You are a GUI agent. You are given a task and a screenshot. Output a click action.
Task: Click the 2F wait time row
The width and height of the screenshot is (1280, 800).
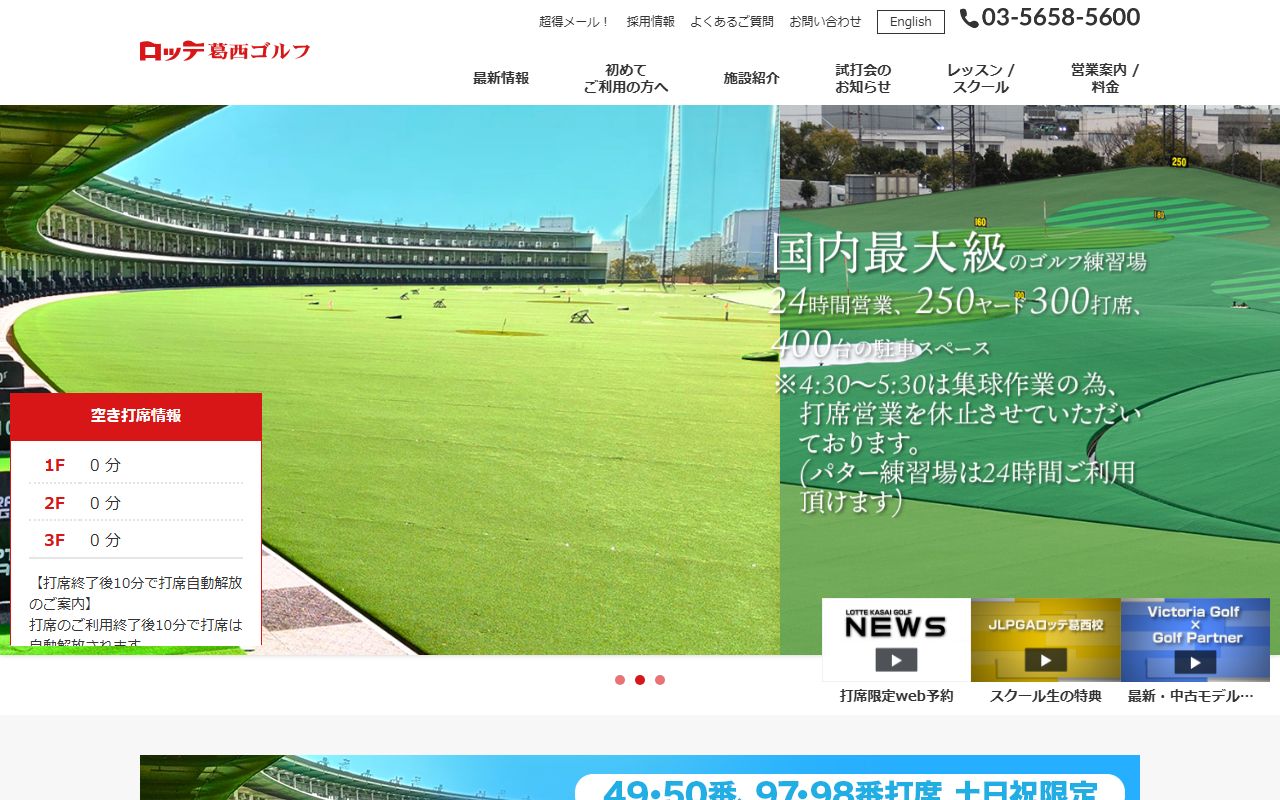(136, 503)
